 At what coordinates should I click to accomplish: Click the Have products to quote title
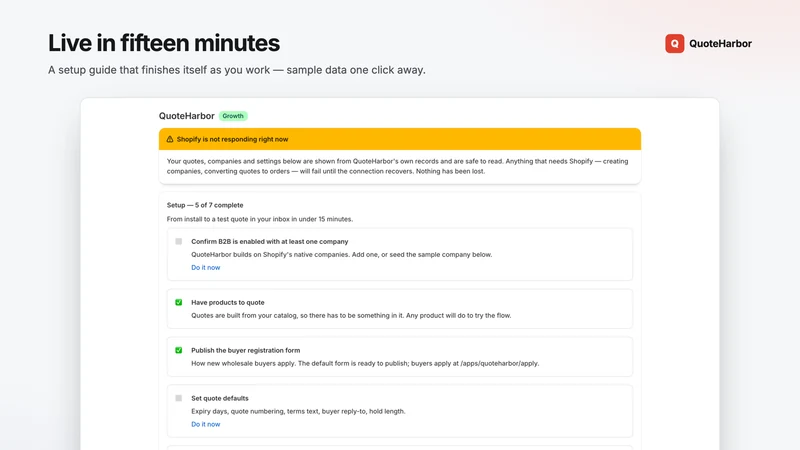click(228, 302)
